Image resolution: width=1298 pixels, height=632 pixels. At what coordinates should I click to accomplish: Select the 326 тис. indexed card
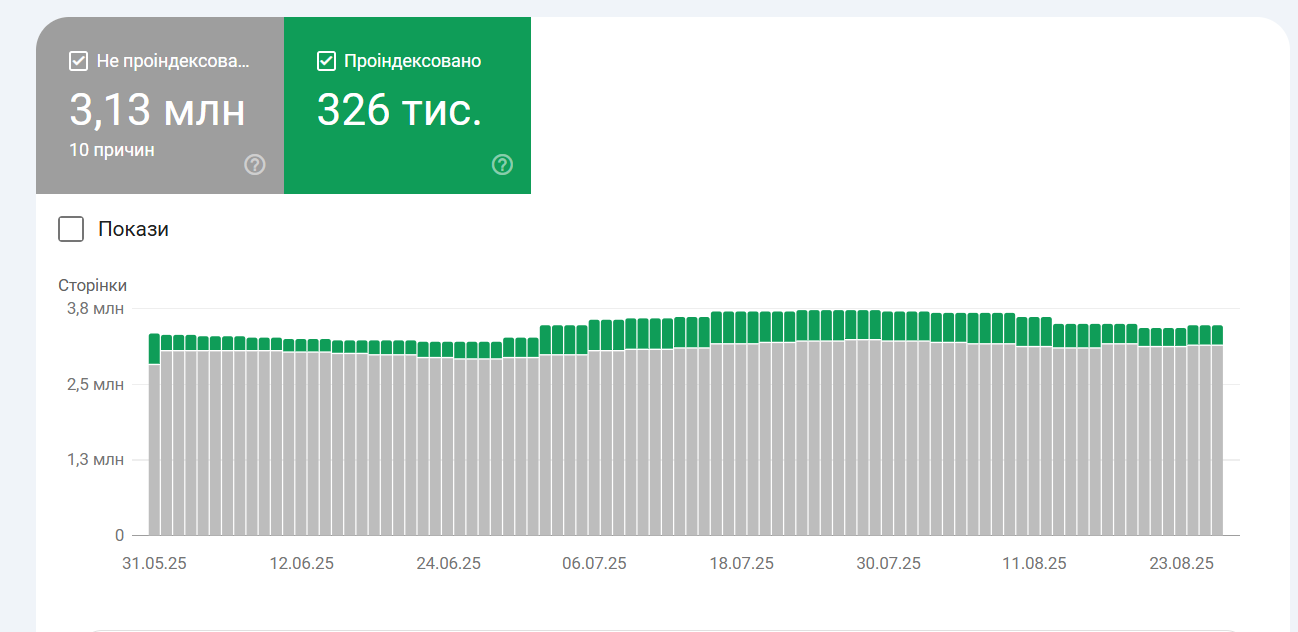(x=407, y=105)
